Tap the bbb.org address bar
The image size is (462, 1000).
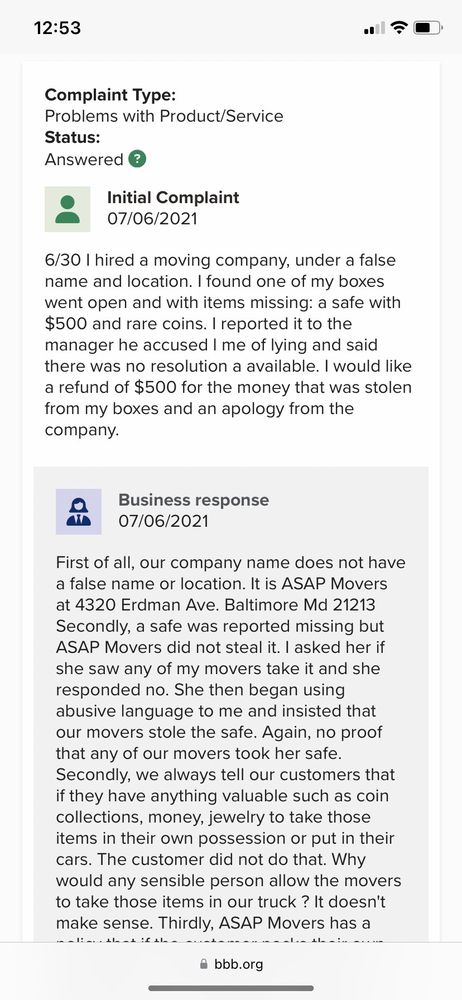231,964
